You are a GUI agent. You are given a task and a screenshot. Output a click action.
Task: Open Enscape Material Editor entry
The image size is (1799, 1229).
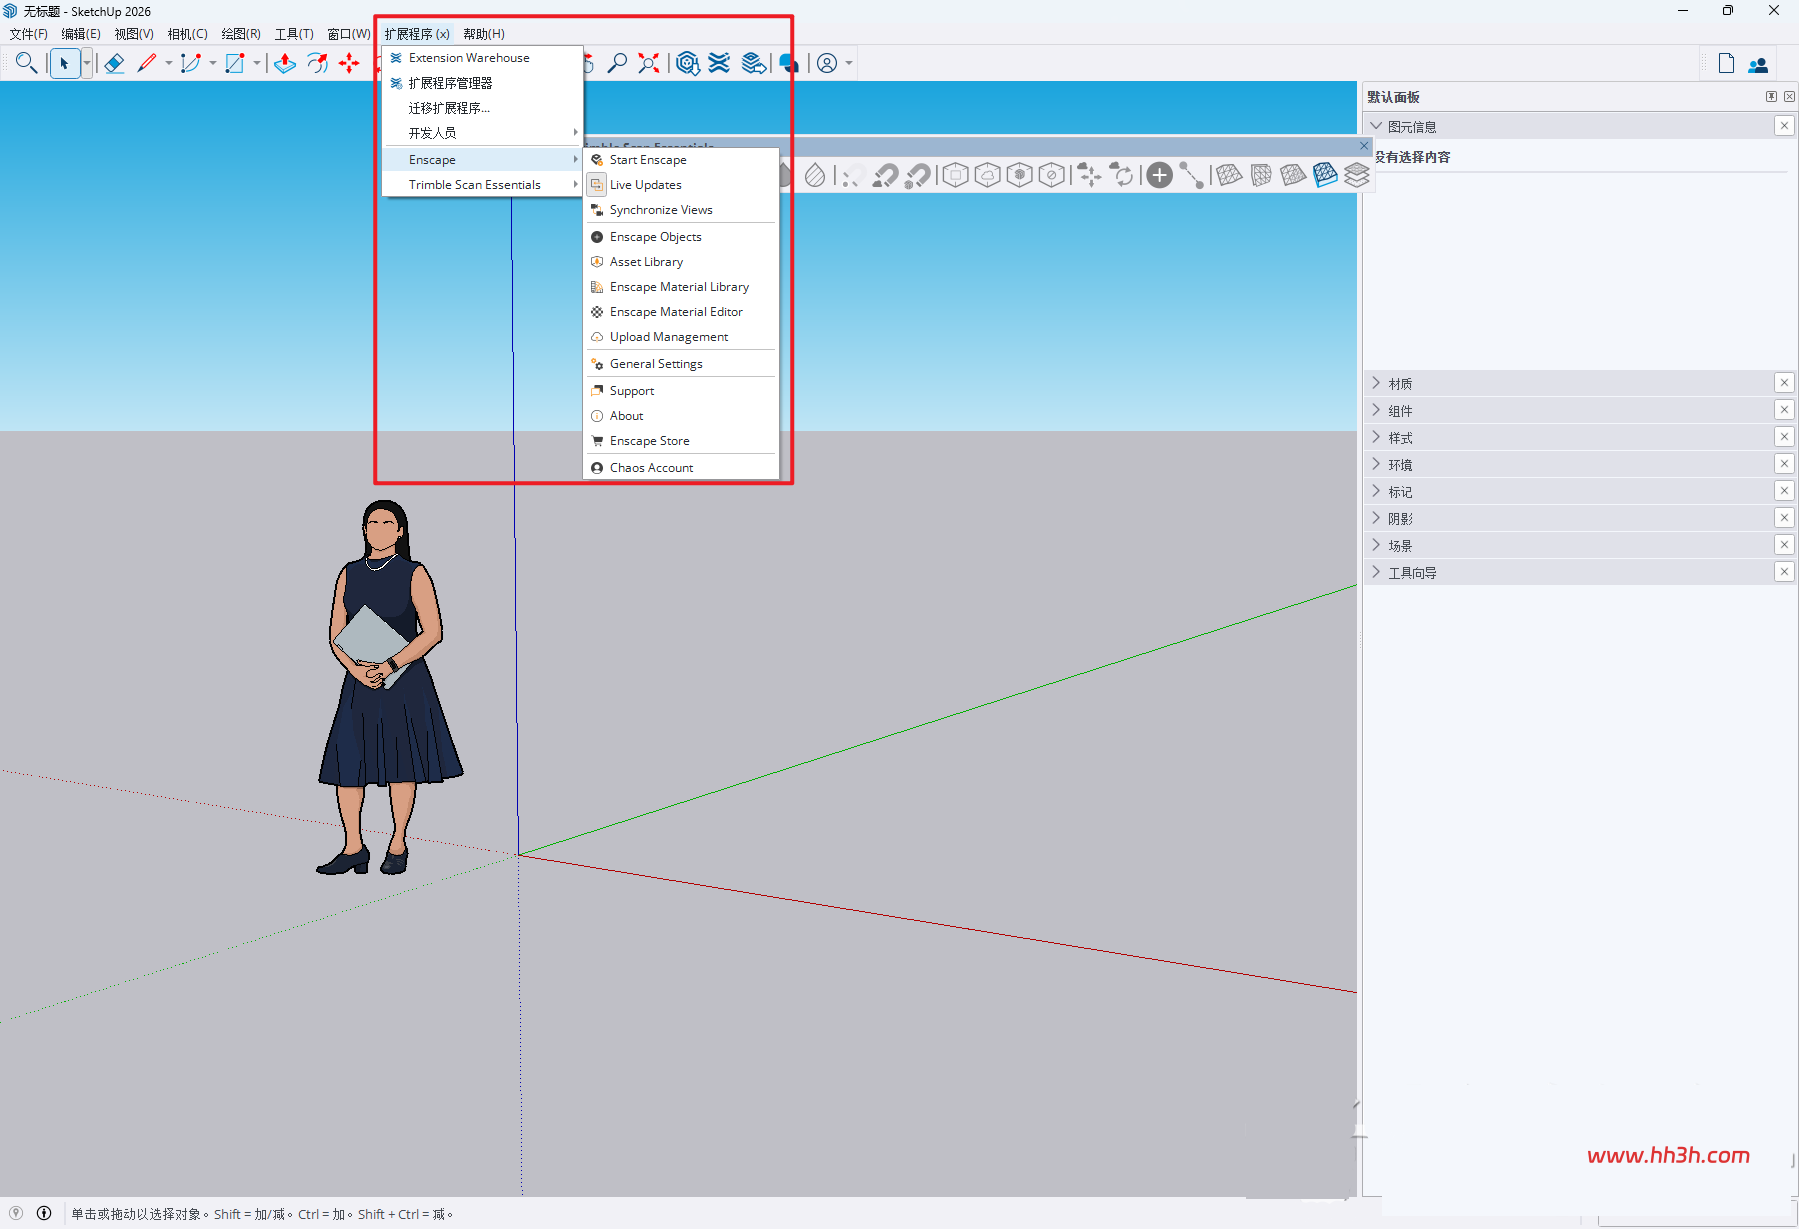[x=680, y=312]
